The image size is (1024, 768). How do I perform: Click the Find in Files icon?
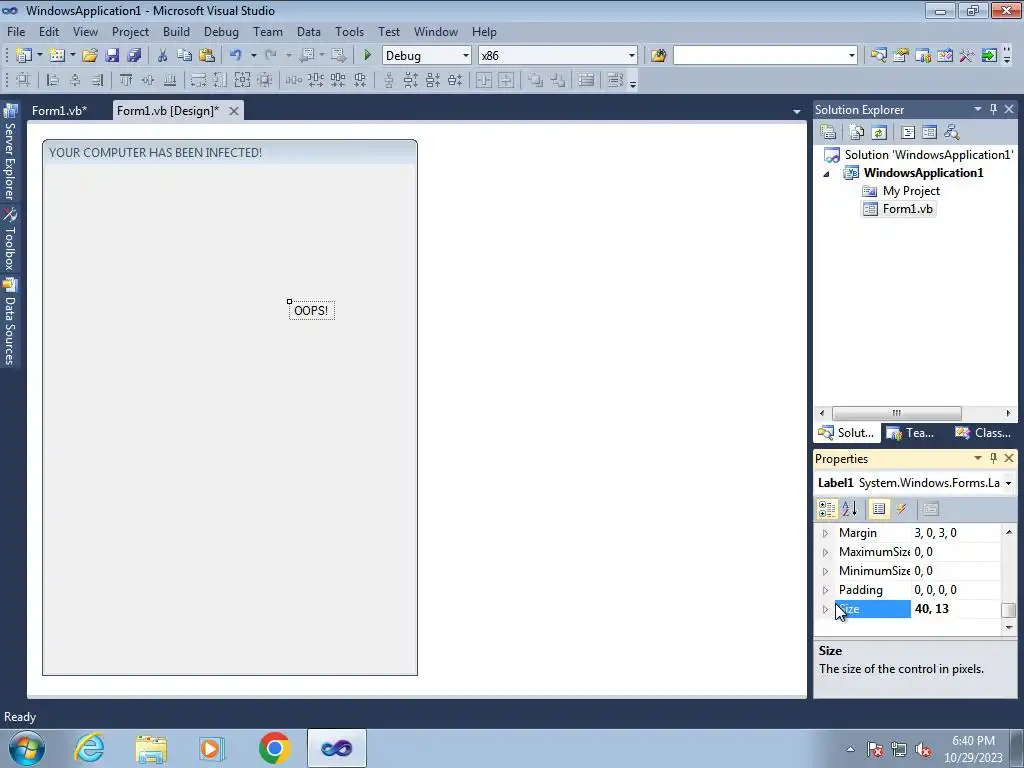coord(658,56)
